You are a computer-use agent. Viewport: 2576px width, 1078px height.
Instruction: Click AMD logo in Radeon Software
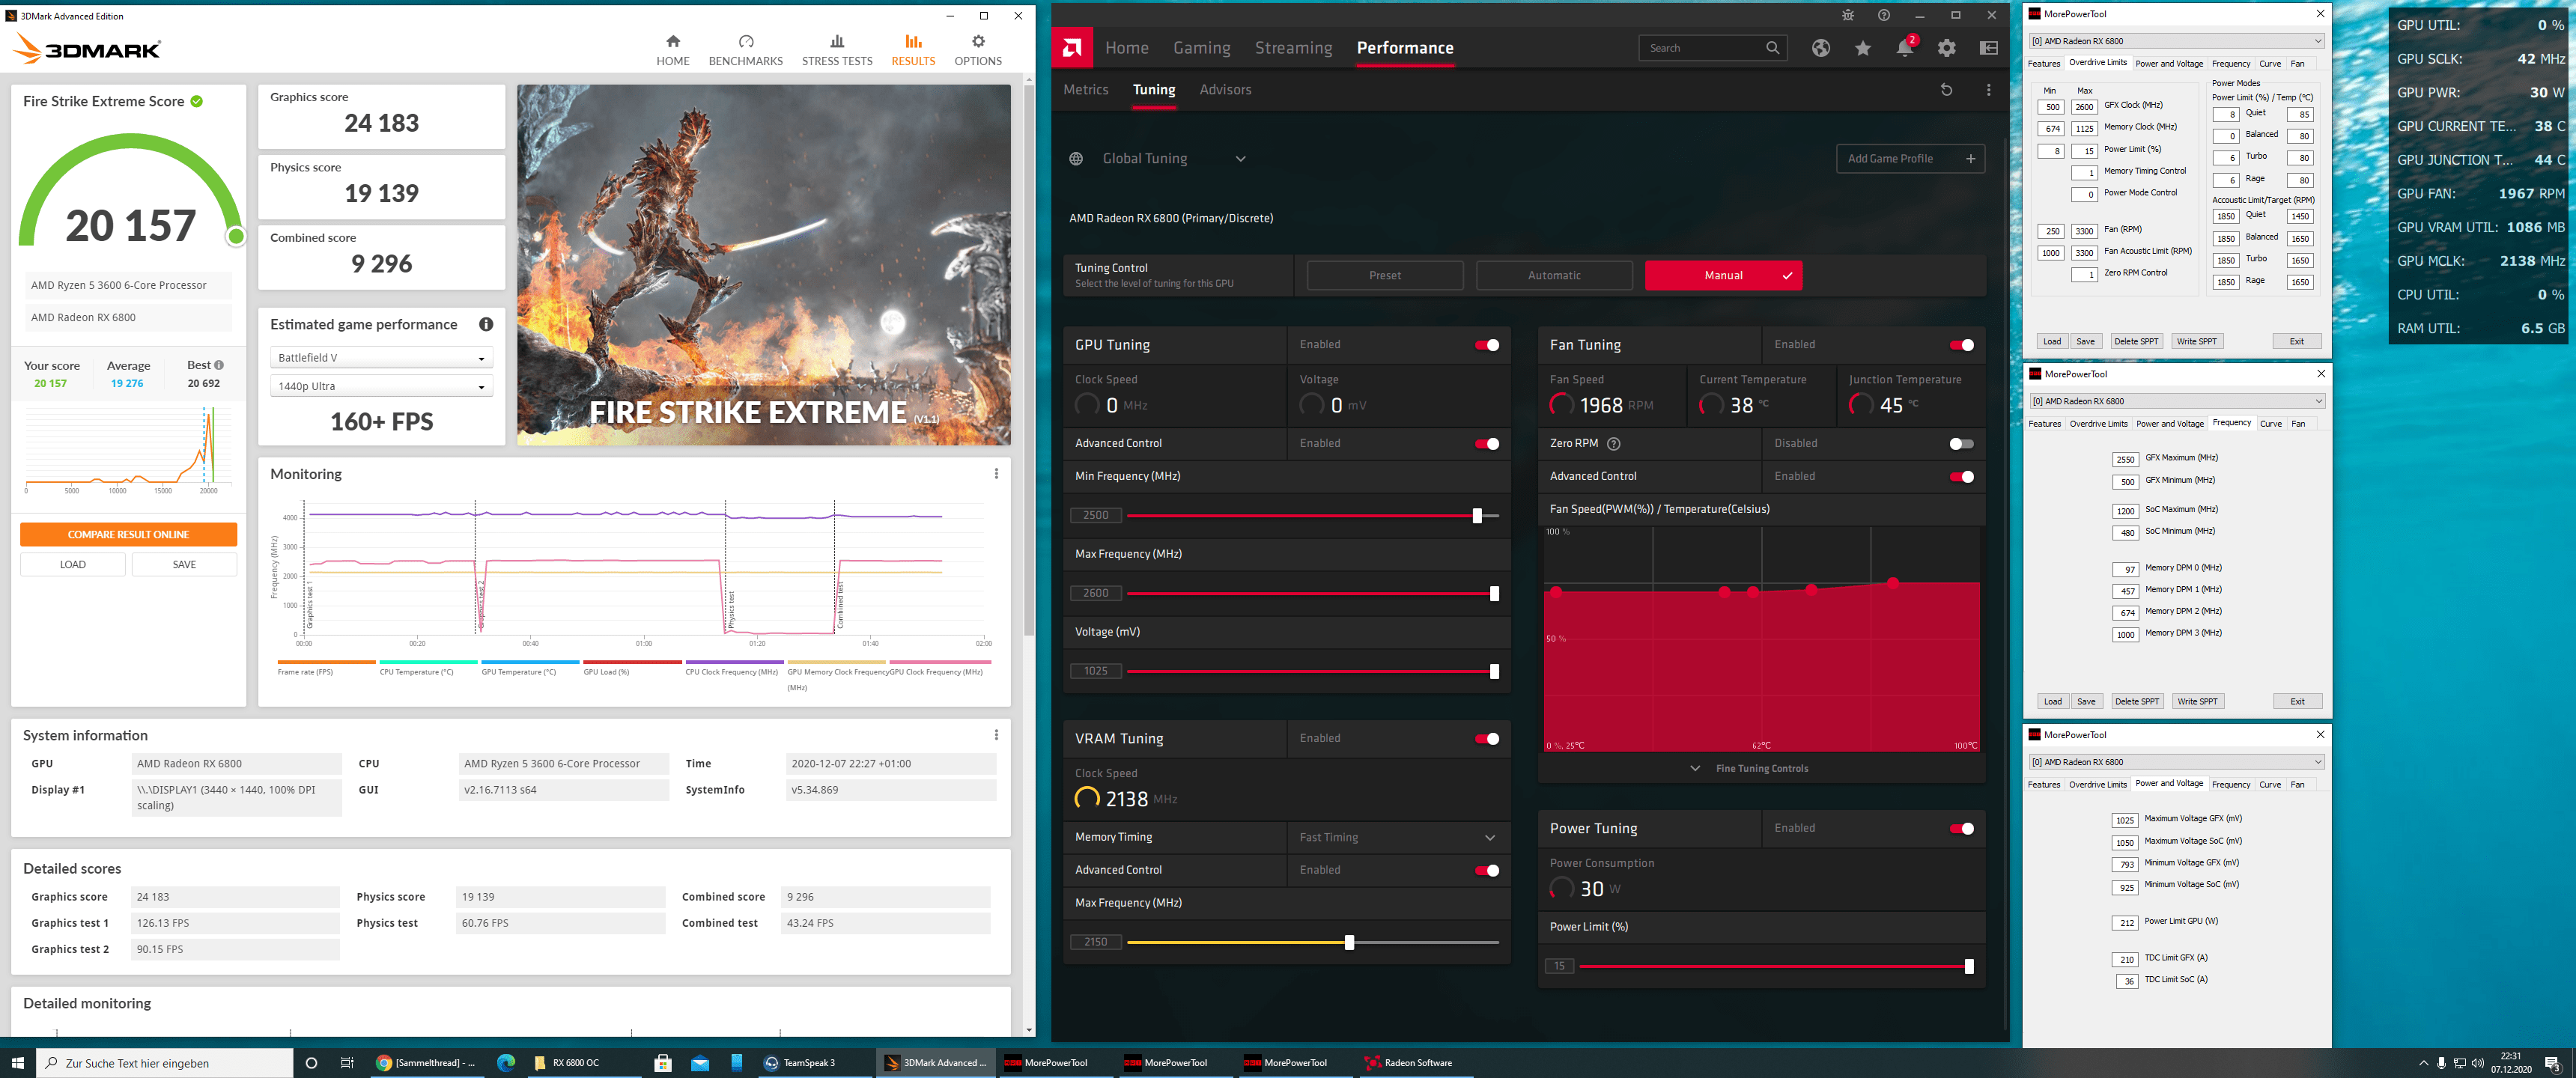click(x=1071, y=48)
